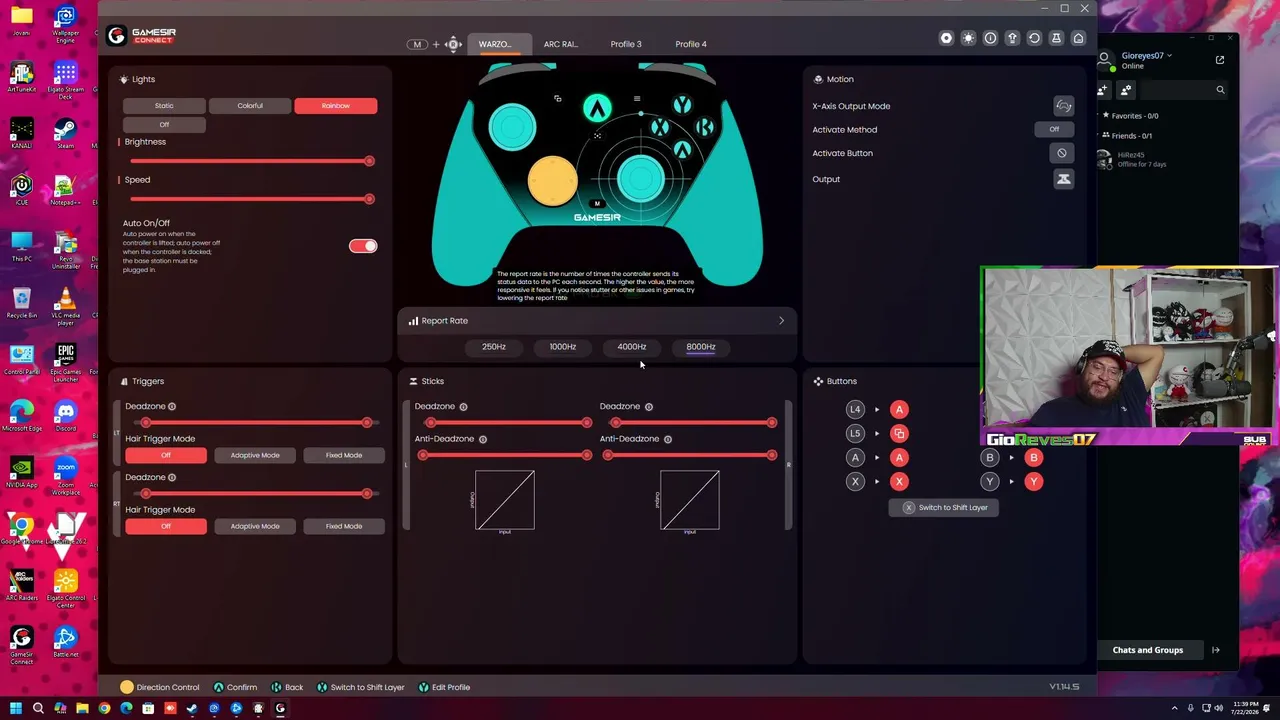Click the X-Axis Output Mode icon
Screen dimensions: 1280x720
click(1063, 106)
